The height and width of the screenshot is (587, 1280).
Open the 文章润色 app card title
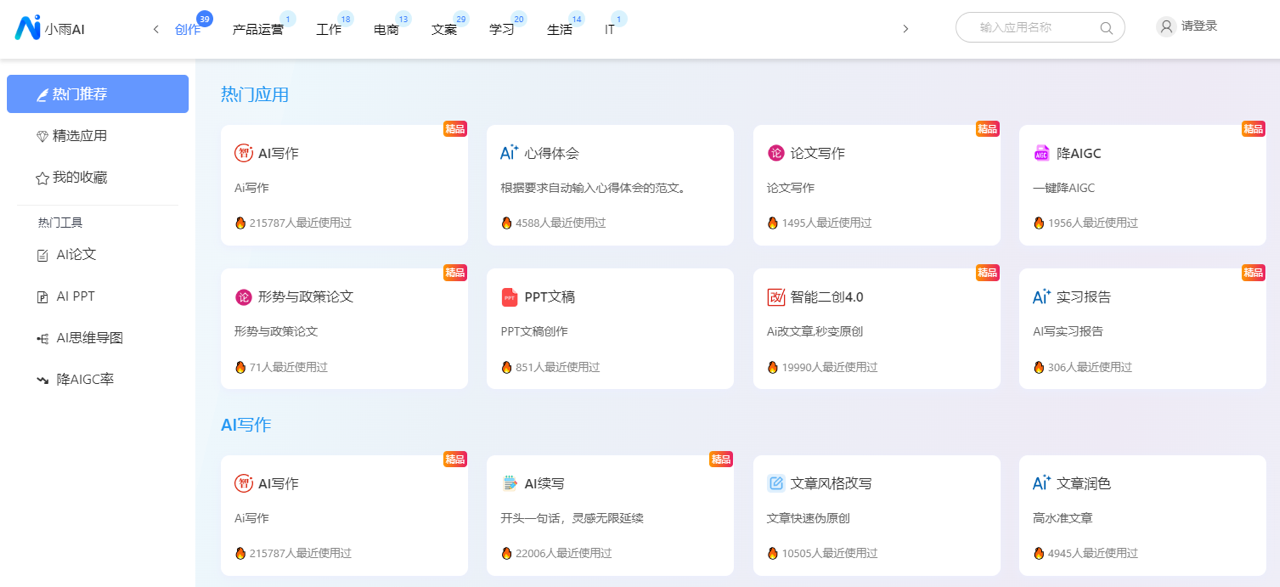point(1084,483)
